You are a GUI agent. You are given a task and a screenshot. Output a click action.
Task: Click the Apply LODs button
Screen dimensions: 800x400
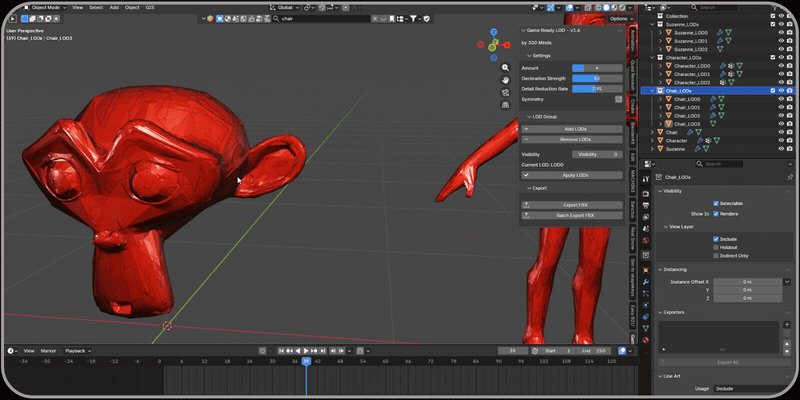click(x=572, y=176)
